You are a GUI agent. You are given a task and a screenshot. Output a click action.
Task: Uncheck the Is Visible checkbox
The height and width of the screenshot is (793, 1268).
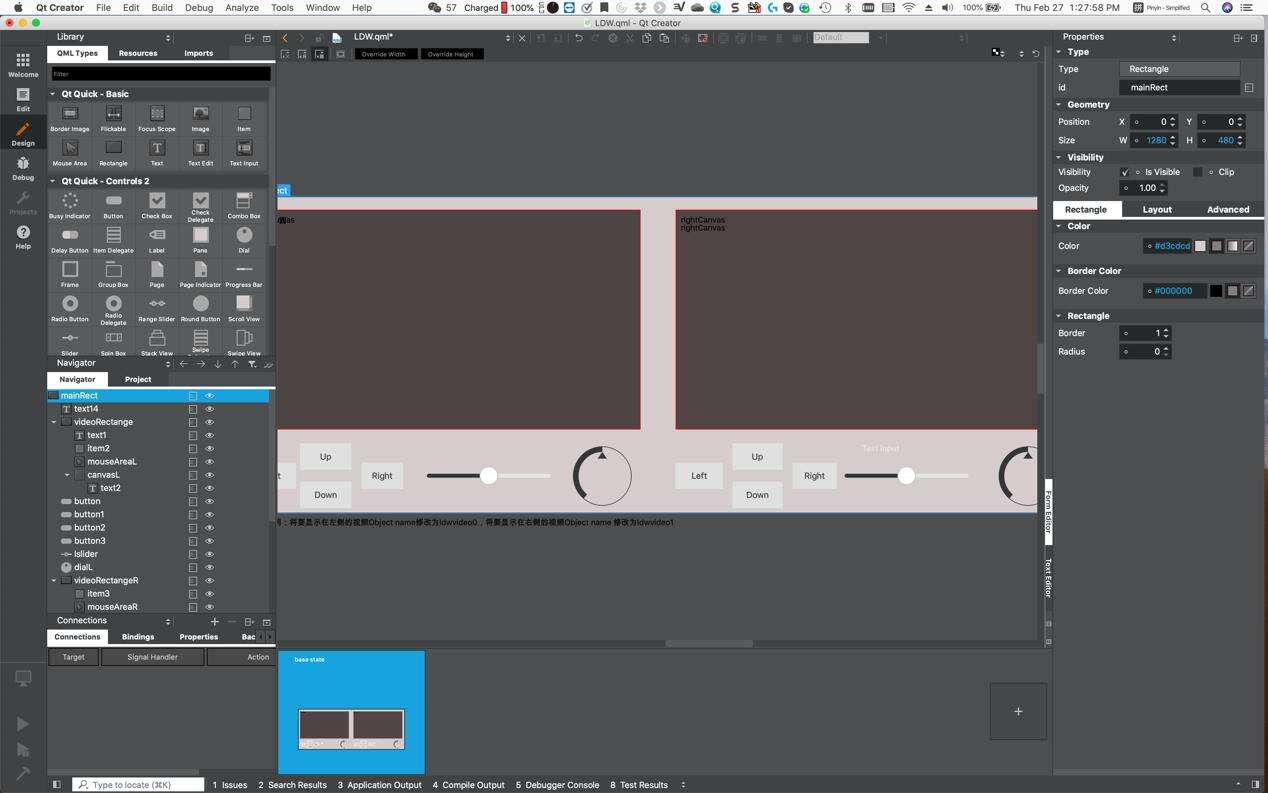tap(1125, 172)
